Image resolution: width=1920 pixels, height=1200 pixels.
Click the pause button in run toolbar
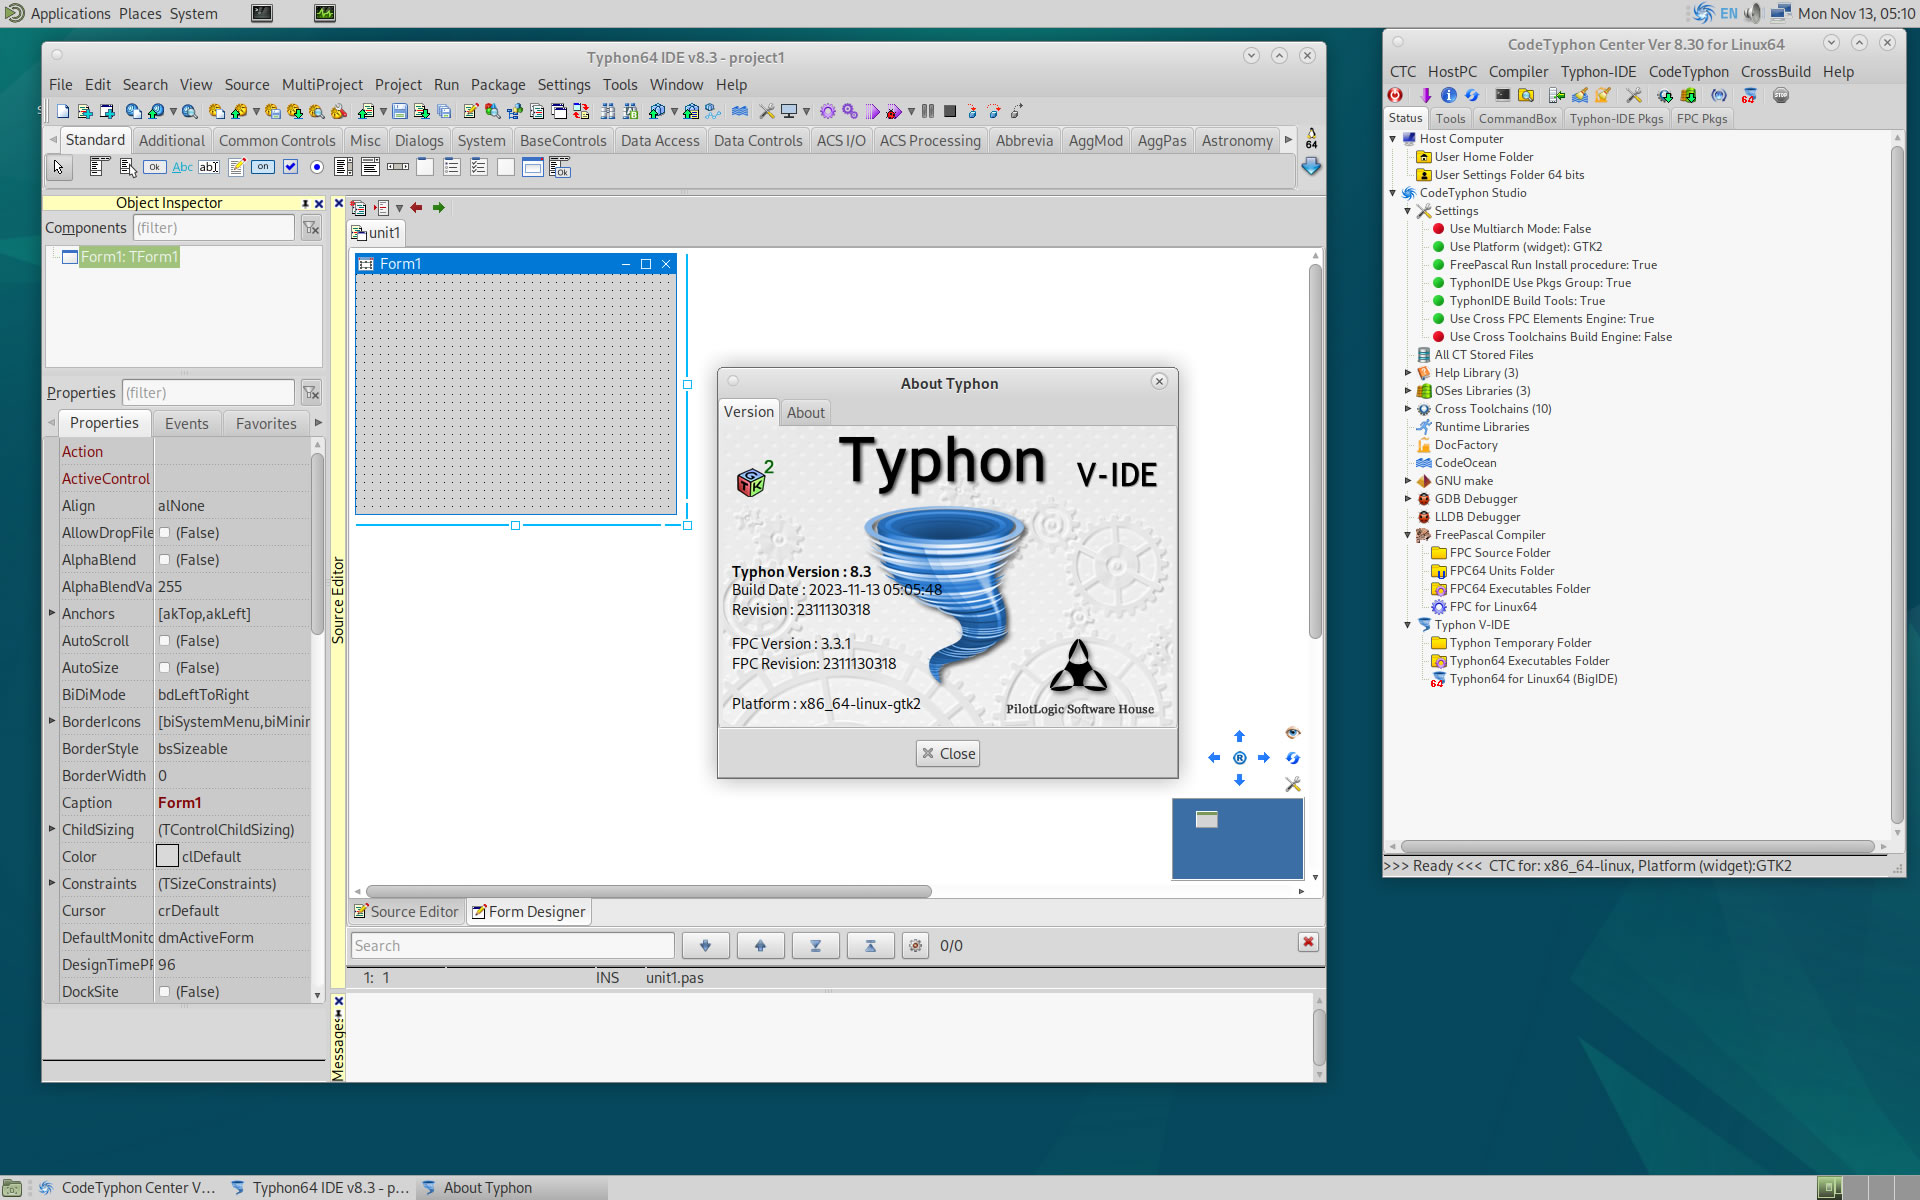(928, 111)
